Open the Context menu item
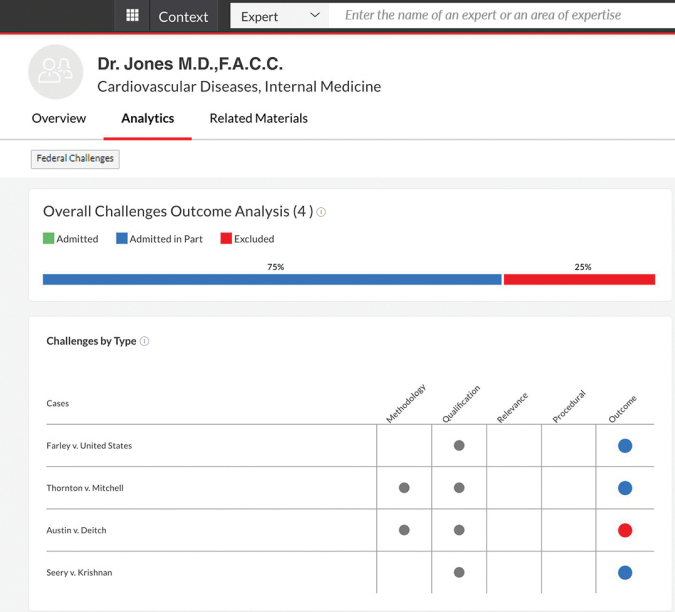This screenshot has height=612, width=675. click(x=183, y=17)
